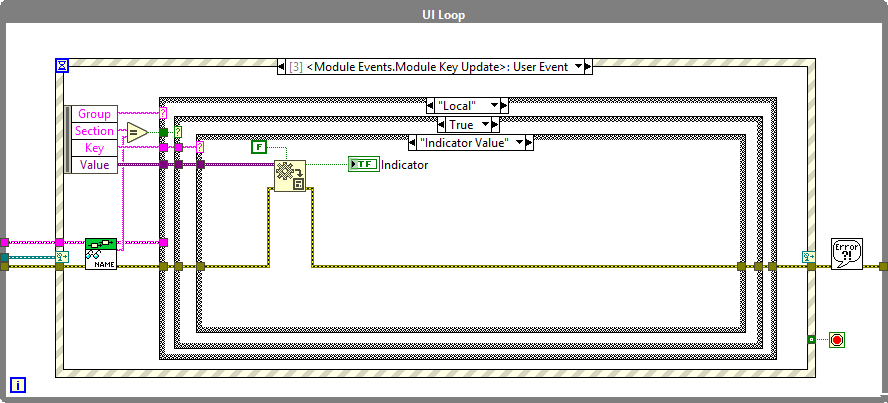
Task: Go to previous event case arrow
Action: 281,67
